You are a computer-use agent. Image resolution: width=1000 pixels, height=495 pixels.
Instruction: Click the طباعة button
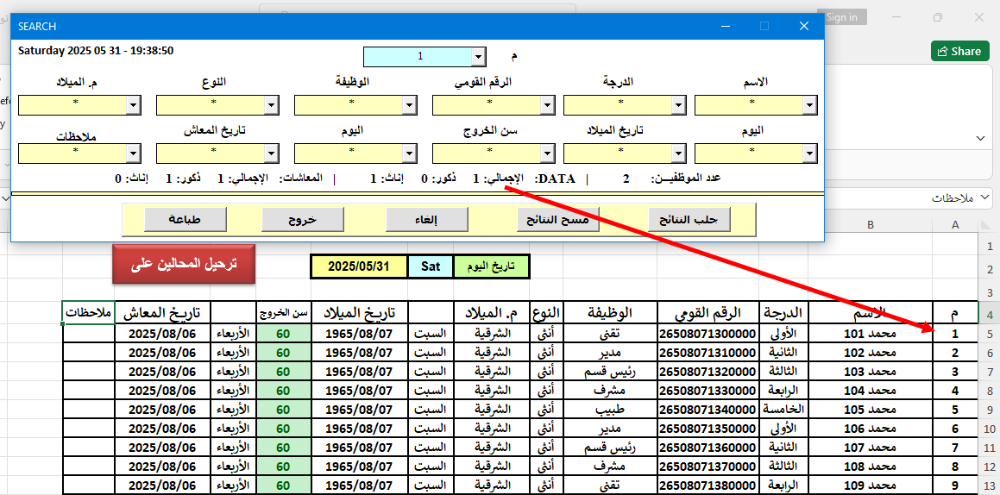[x=185, y=219]
